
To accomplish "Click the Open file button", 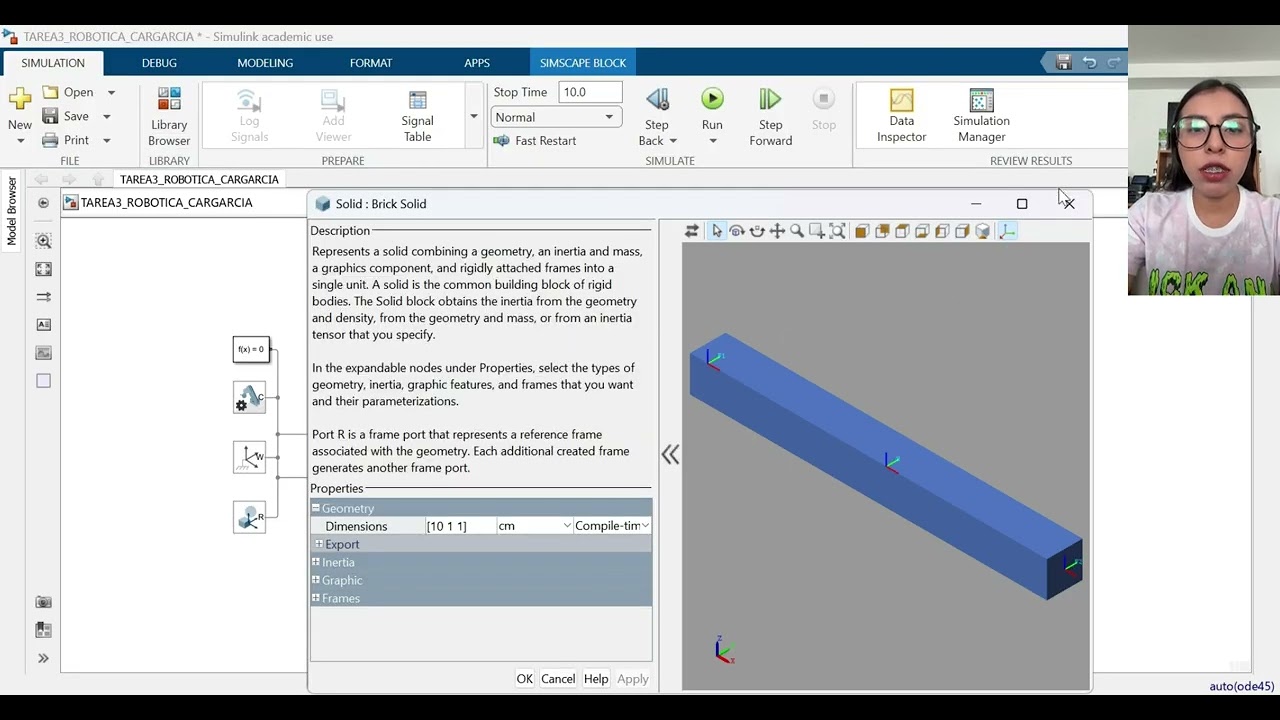I will click(x=69, y=92).
